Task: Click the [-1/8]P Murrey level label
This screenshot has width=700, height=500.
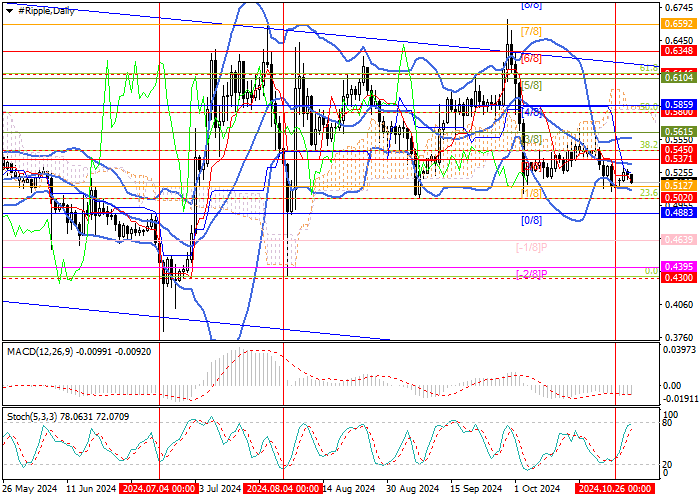Action: 532,247
